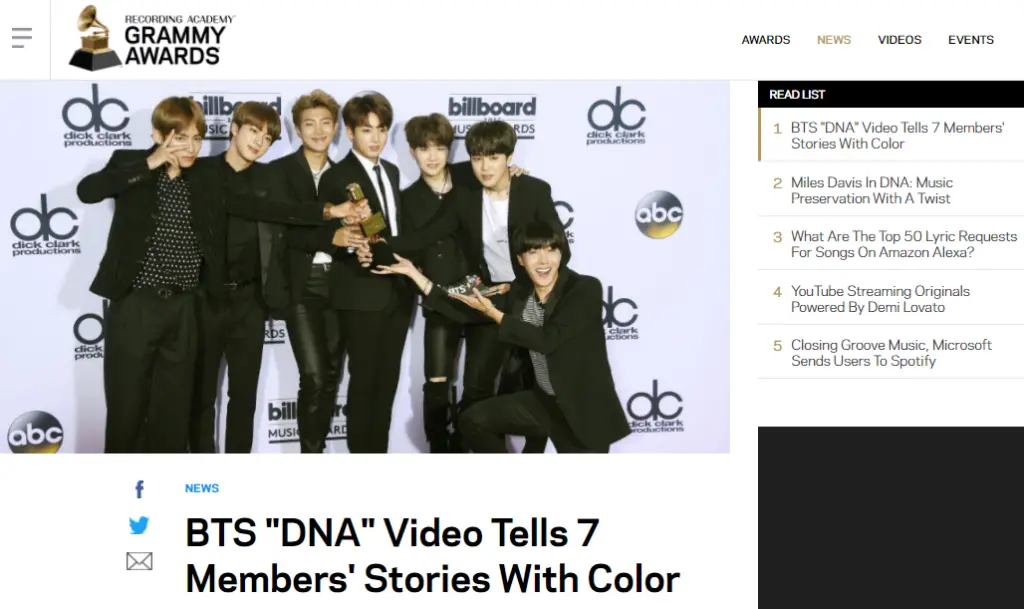Click the BTS group hero photo

click(364, 267)
